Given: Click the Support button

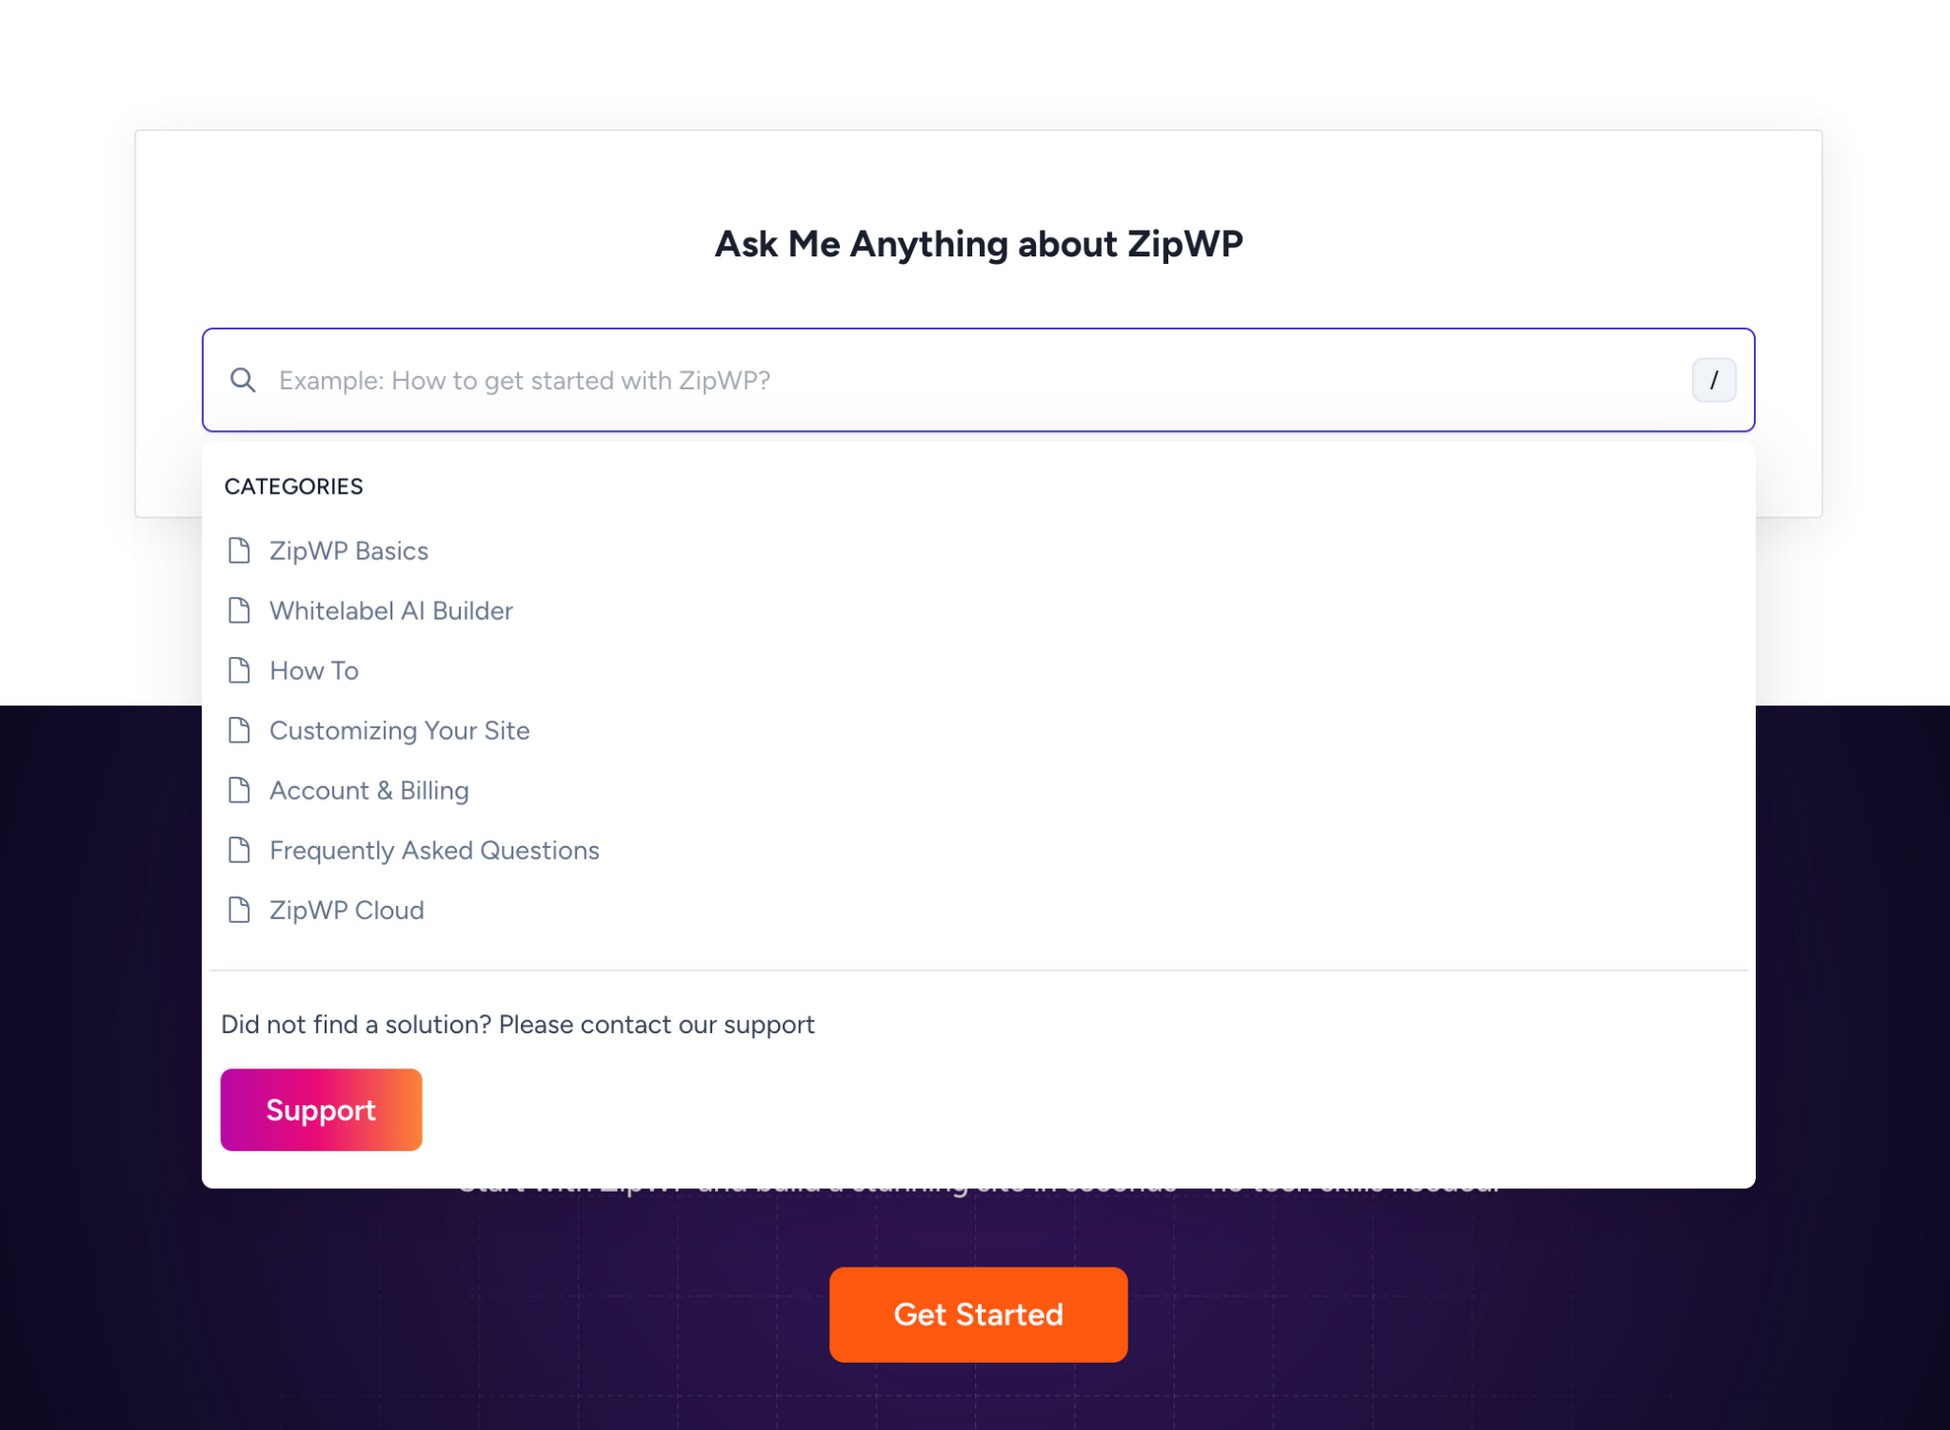Looking at the screenshot, I should [x=321, y=1108].
